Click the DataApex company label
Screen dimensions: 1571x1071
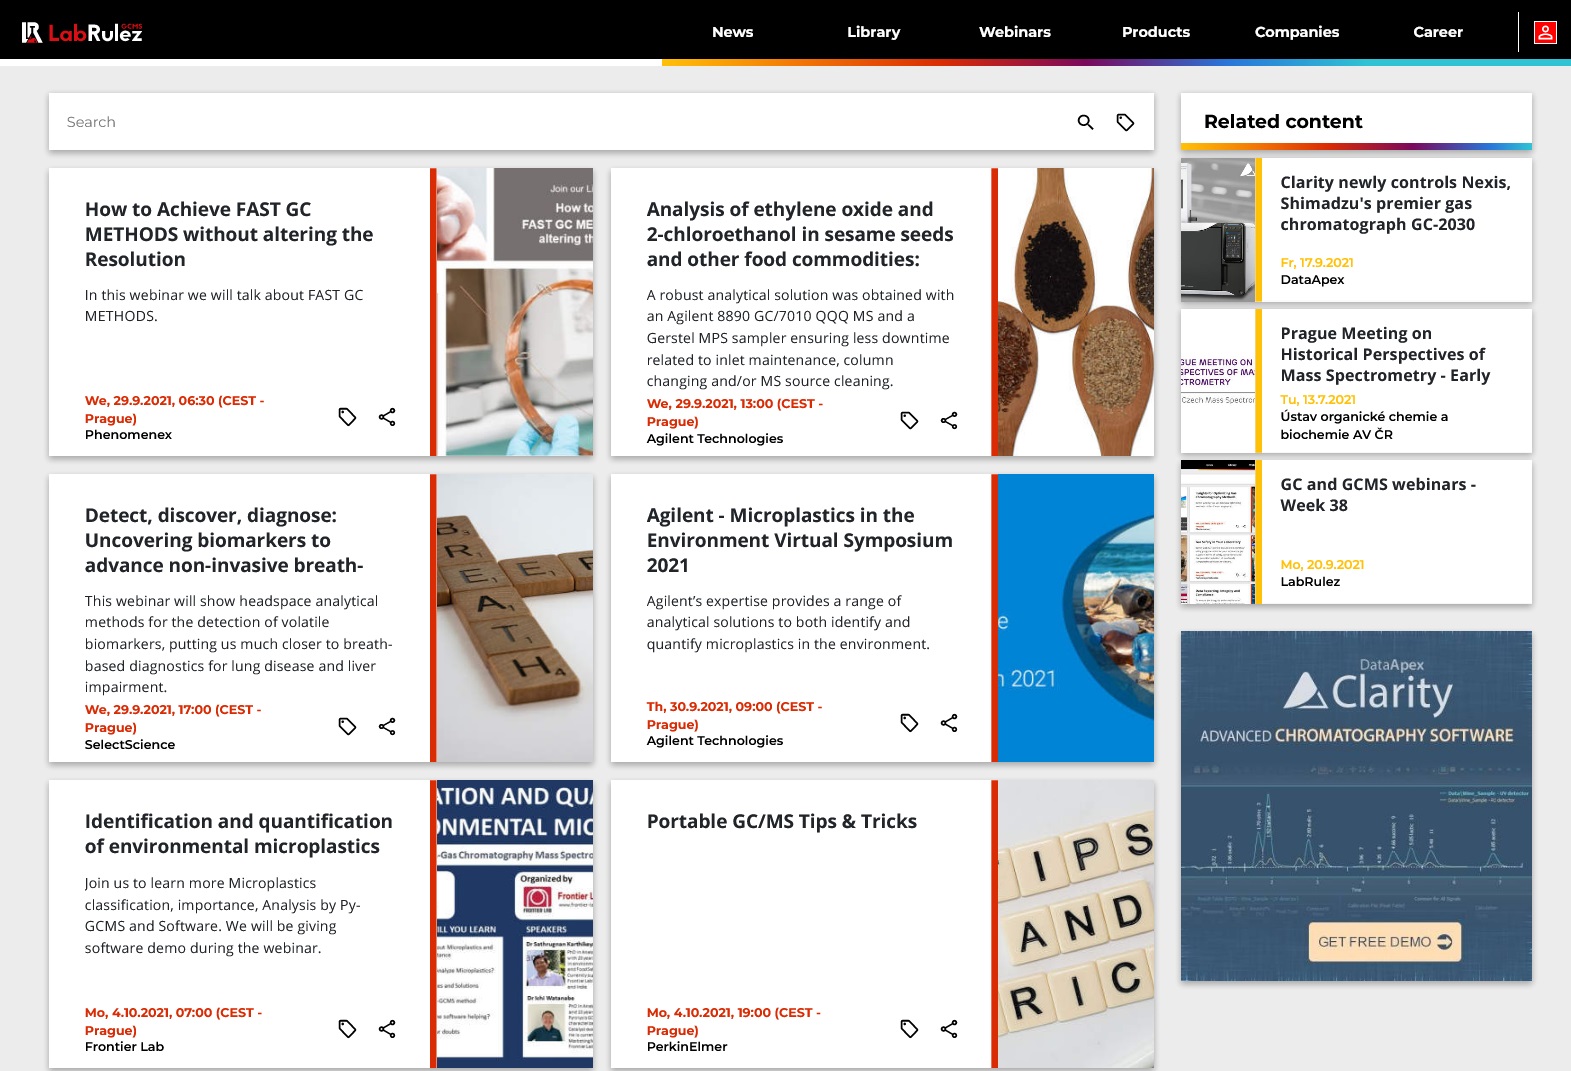coord(1312,280)
